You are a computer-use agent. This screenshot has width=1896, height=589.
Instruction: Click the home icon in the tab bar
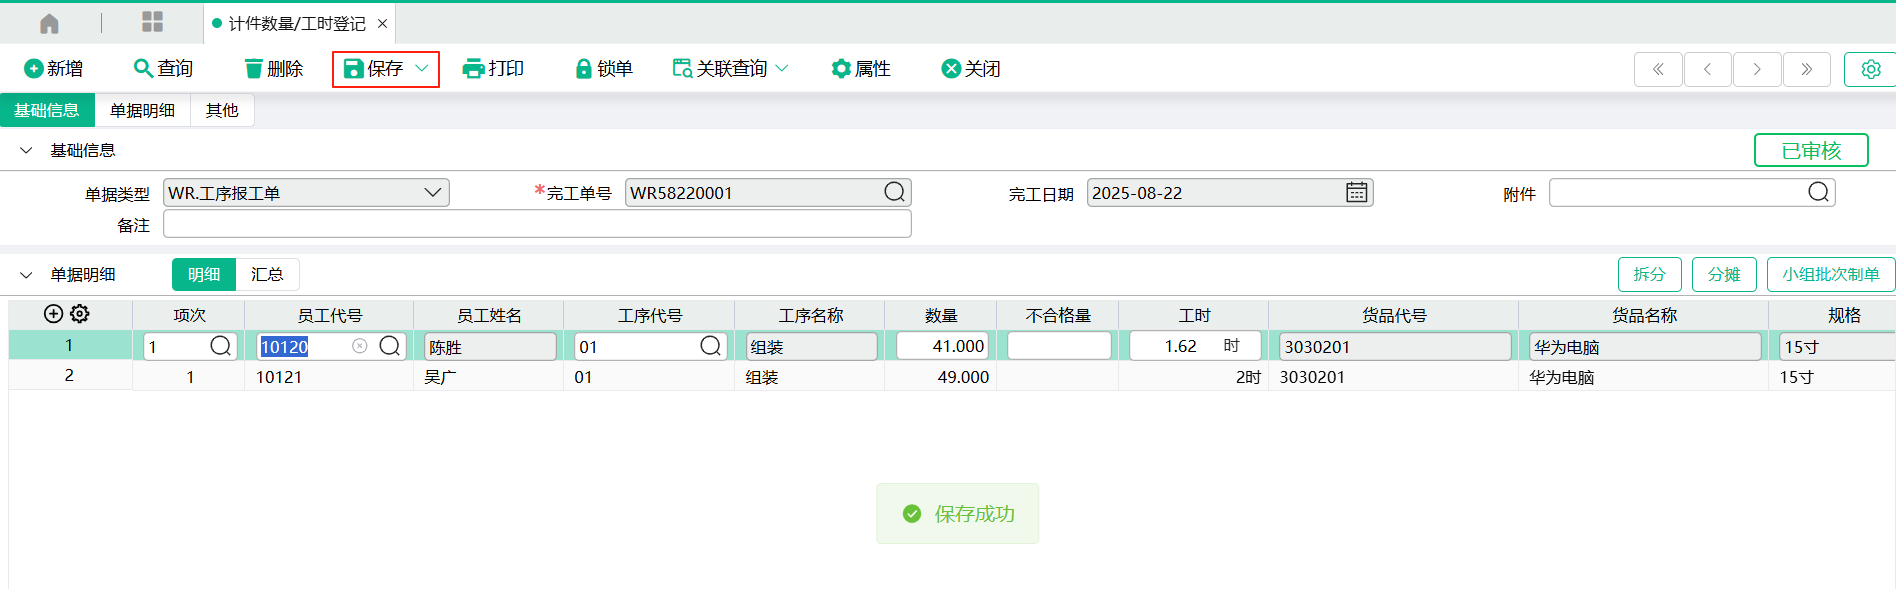click(x=49, y=23)
